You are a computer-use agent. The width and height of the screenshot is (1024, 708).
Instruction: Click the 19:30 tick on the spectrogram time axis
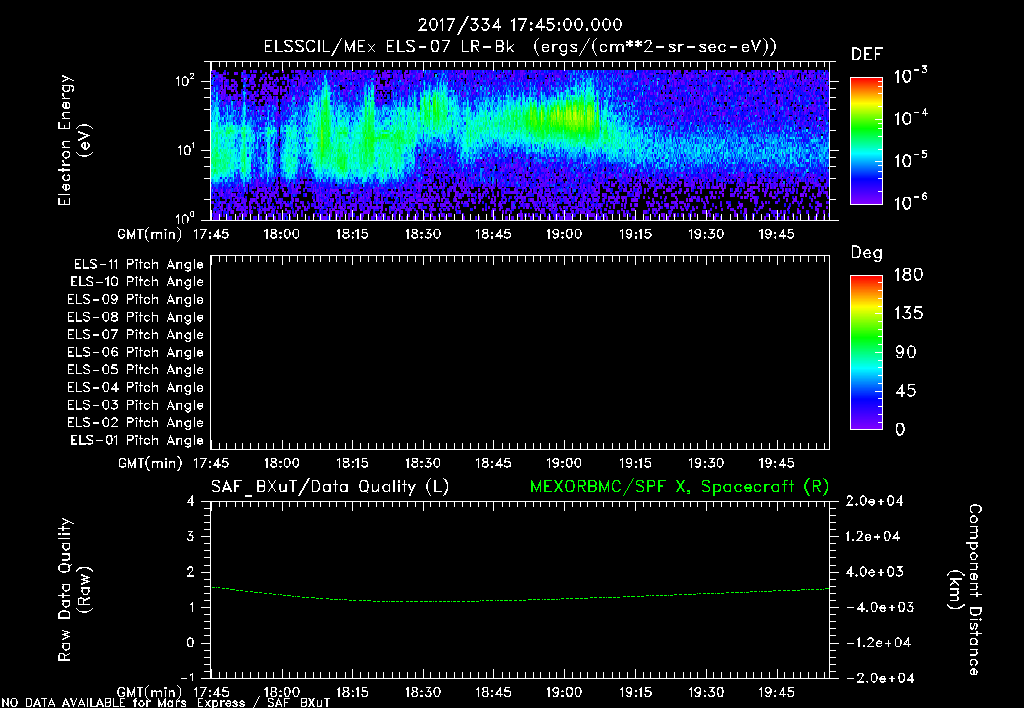click(x=706, y=234)
